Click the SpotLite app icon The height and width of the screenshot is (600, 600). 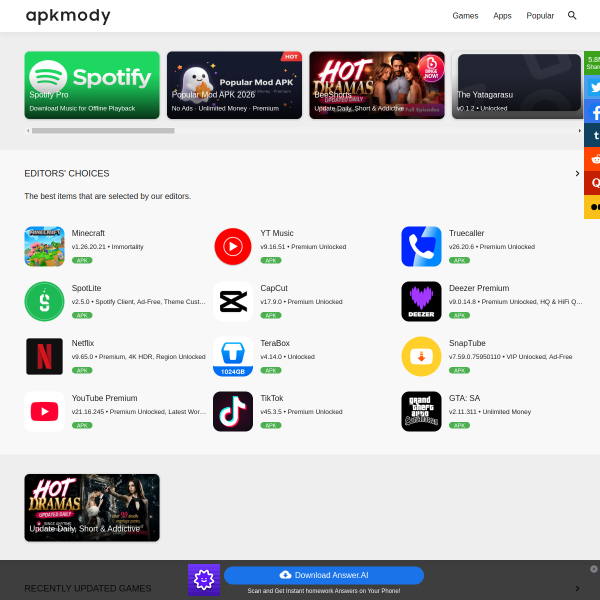pos(44,302)
